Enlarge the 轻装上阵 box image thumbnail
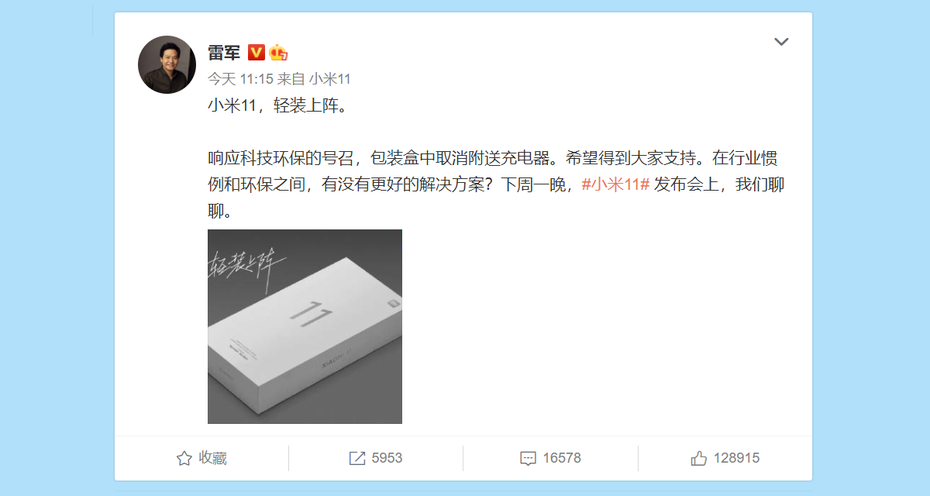This screenshot has width=930, height=496. pos(305,326)
